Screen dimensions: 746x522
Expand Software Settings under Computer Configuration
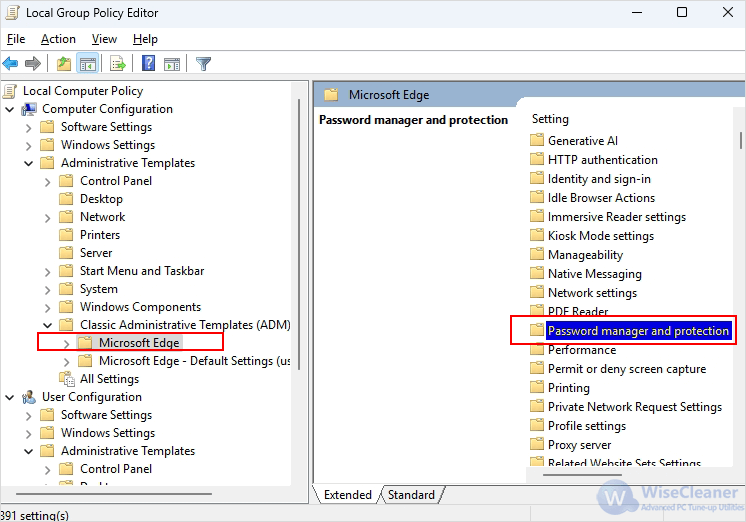pyautogui.click(x=29, y=128)
